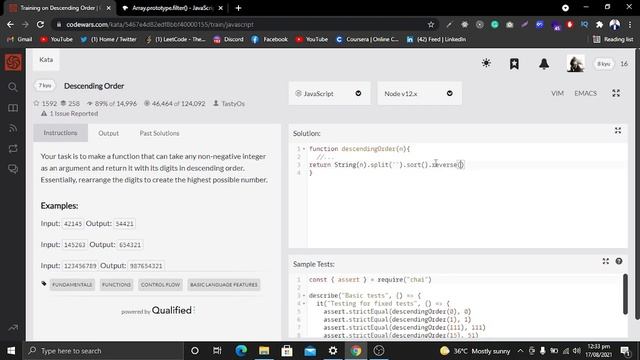This screenshot has height=360, width=640.
Task: Switch to Past Solutions tab
Action: 159,133
